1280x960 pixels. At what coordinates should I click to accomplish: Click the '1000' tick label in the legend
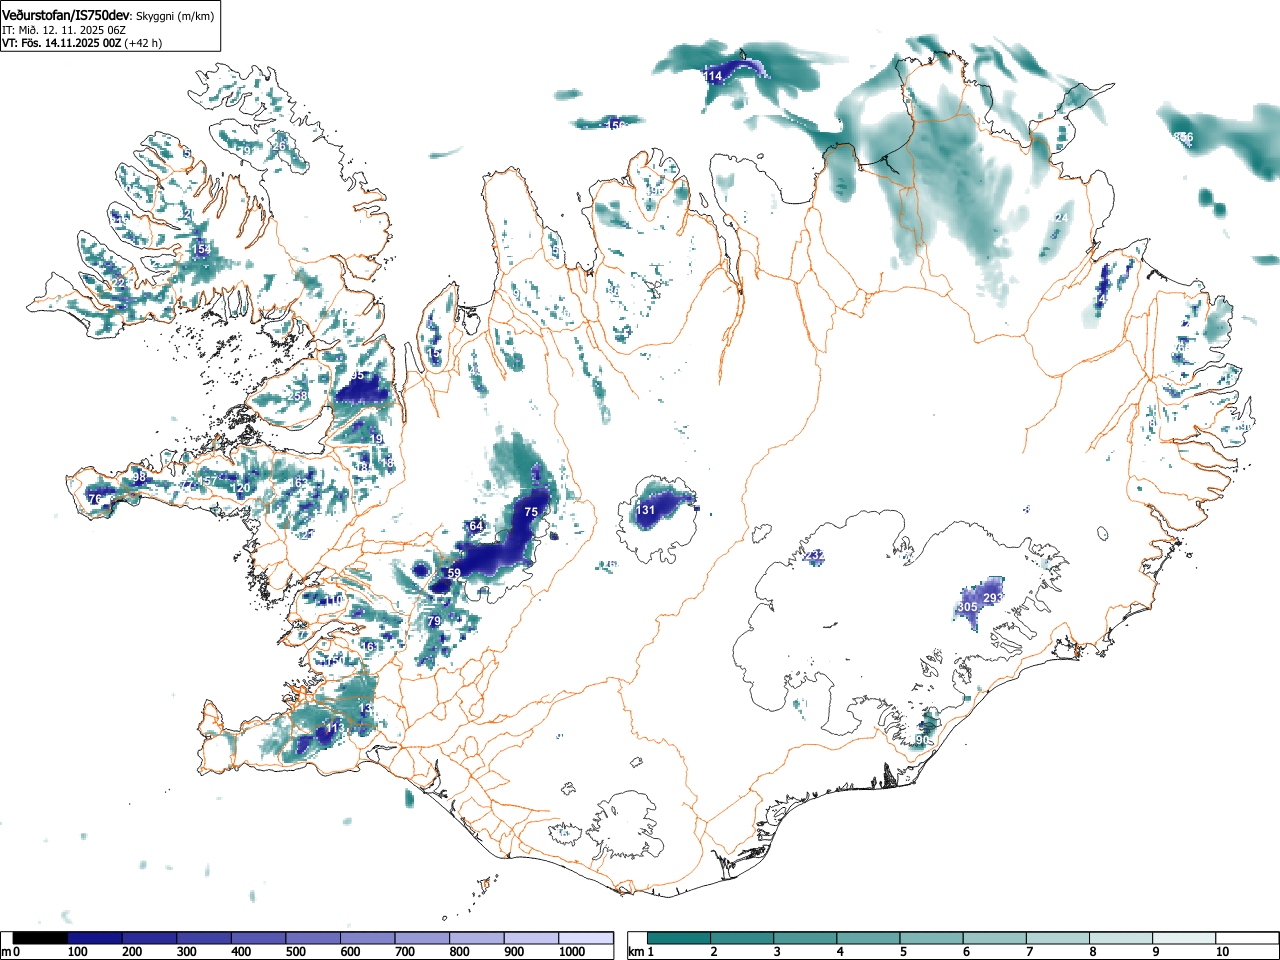pyautogui.click(x=572, y=952)
